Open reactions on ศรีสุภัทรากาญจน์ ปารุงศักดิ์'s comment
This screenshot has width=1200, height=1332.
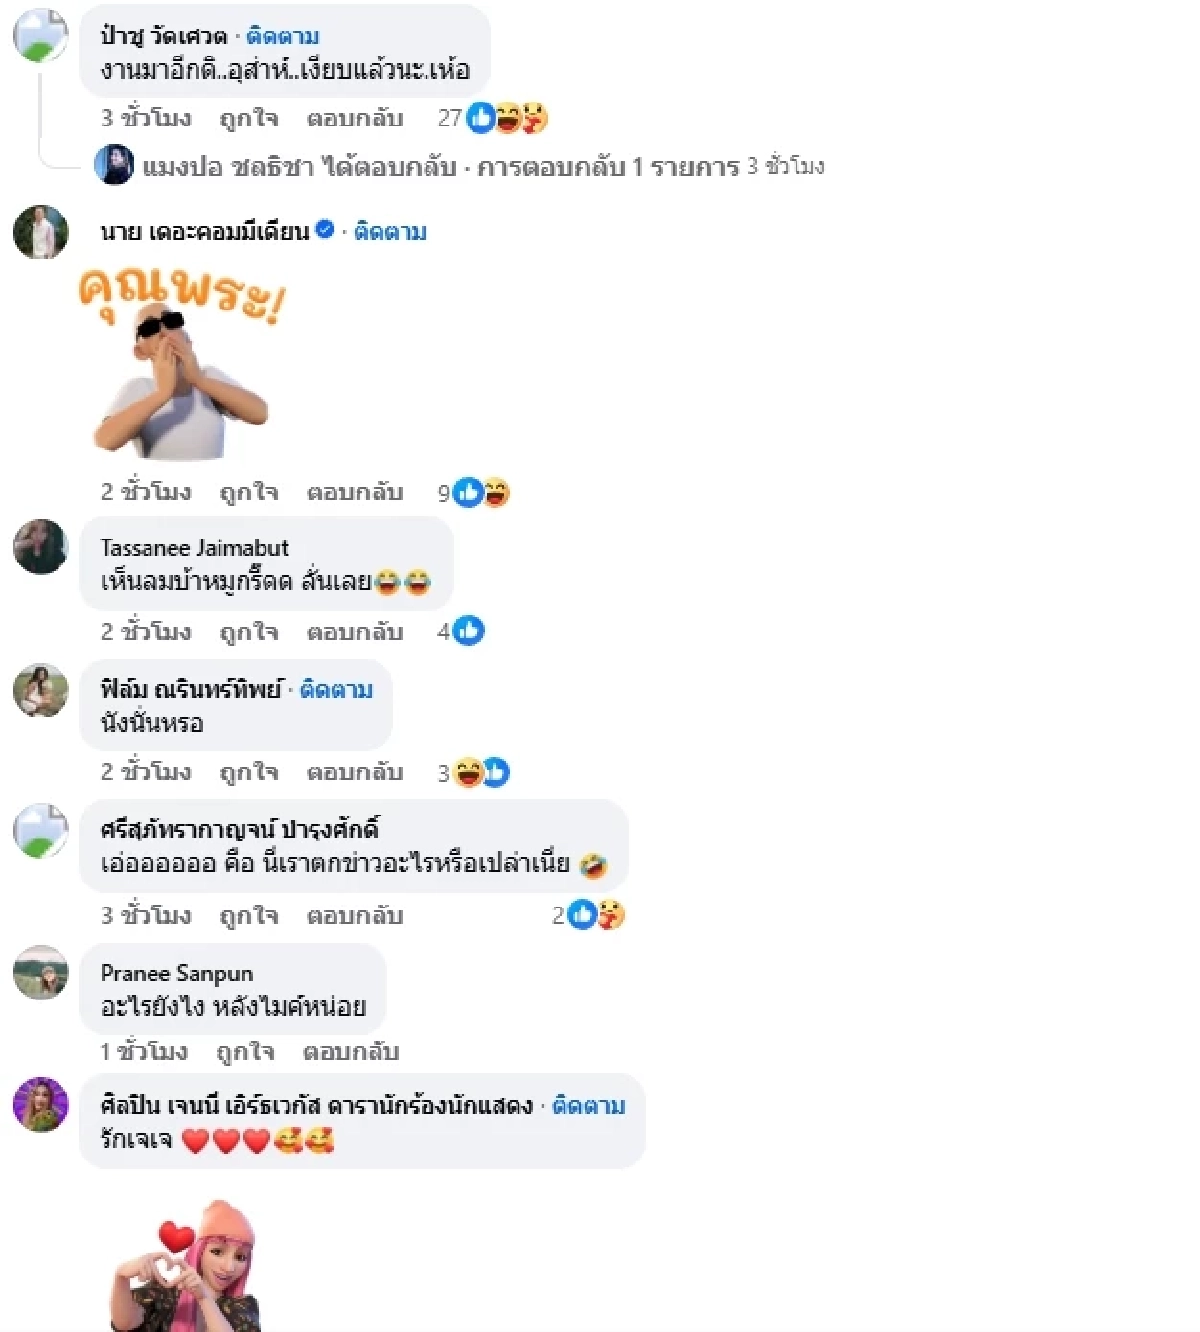(x=589, y=914)
